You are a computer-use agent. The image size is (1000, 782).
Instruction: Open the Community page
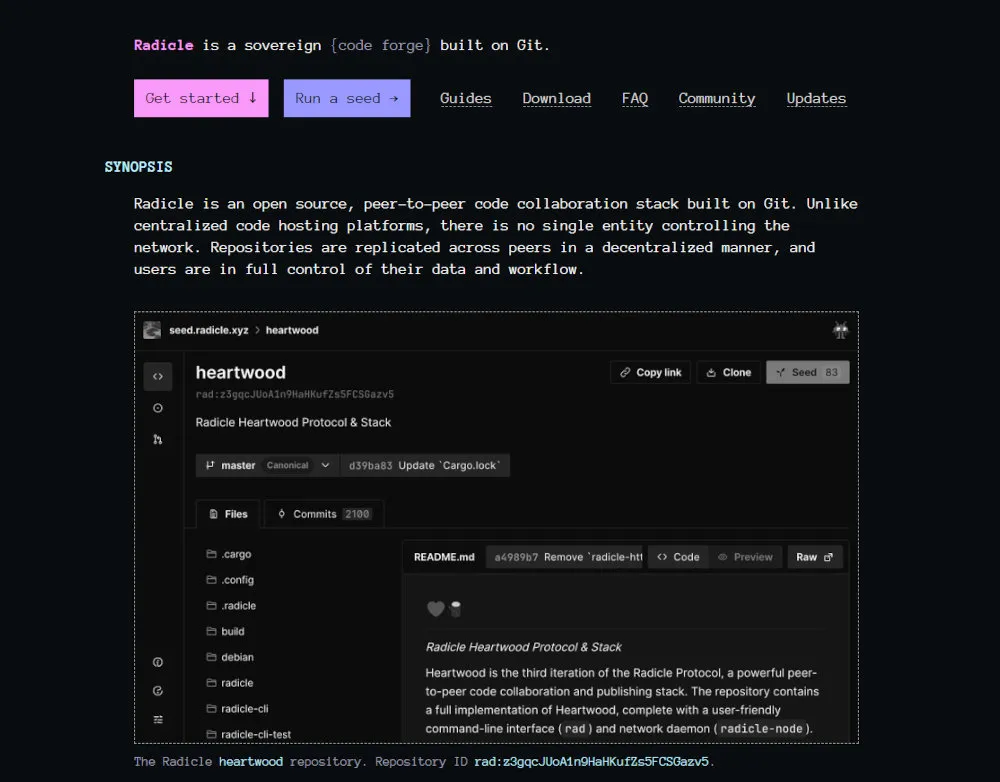[717, 98]
